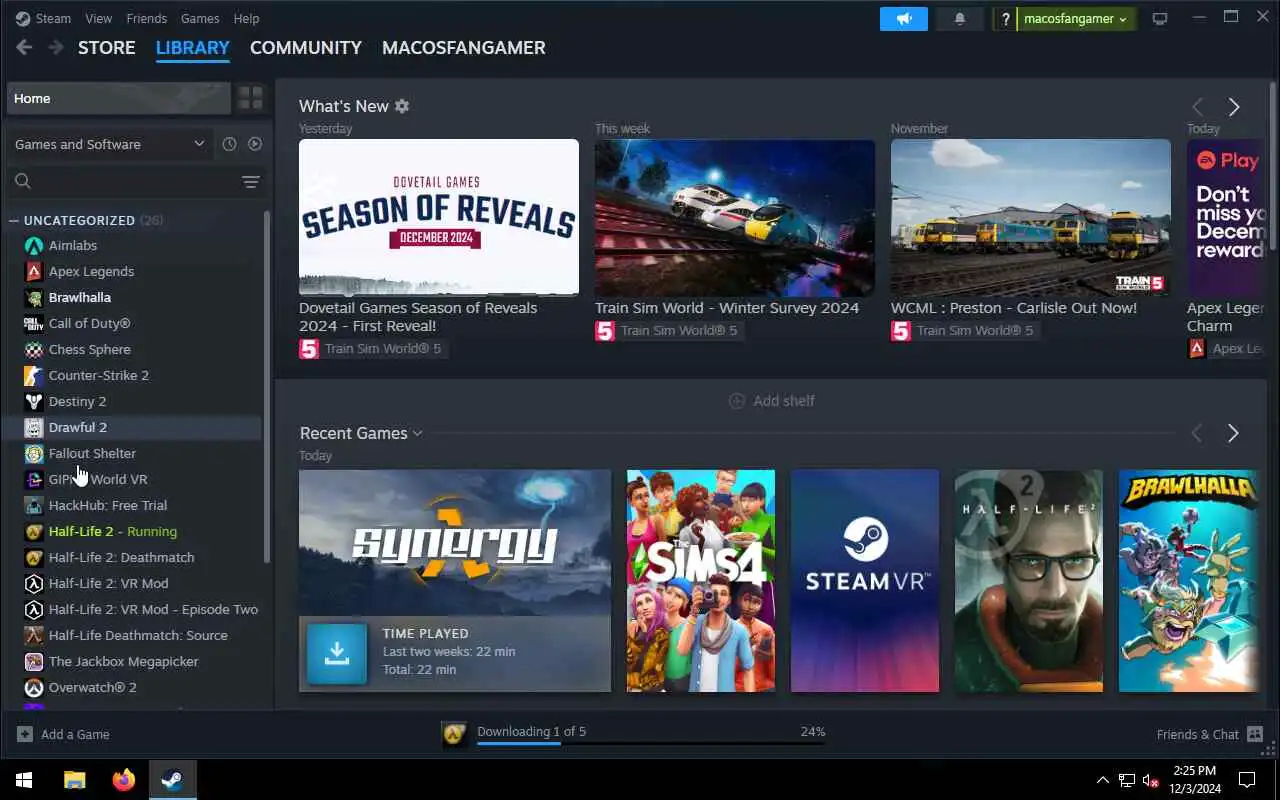Open the Brawlhalla cover art
Image resolution: width=1280 pixels, height=800 pixels.
1189,581
